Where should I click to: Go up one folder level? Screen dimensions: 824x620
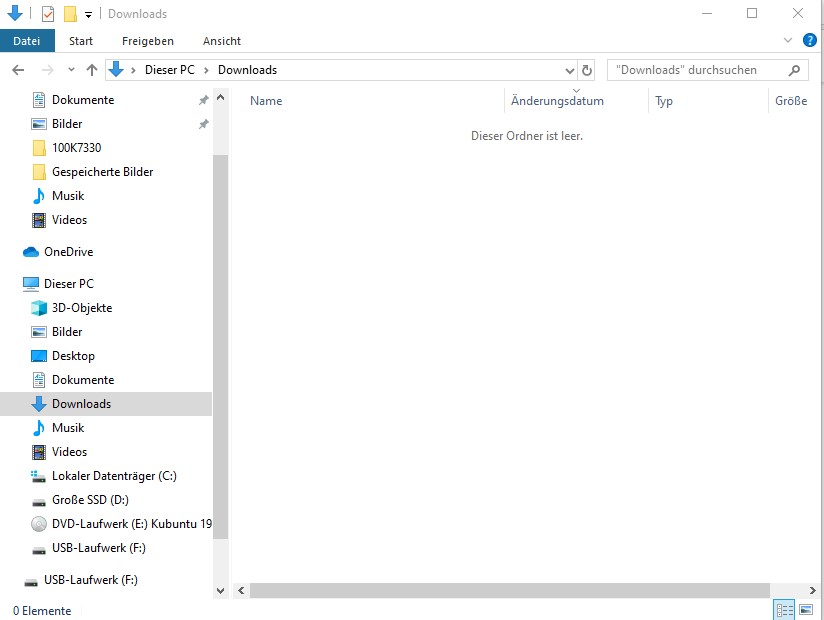point(92,70)
